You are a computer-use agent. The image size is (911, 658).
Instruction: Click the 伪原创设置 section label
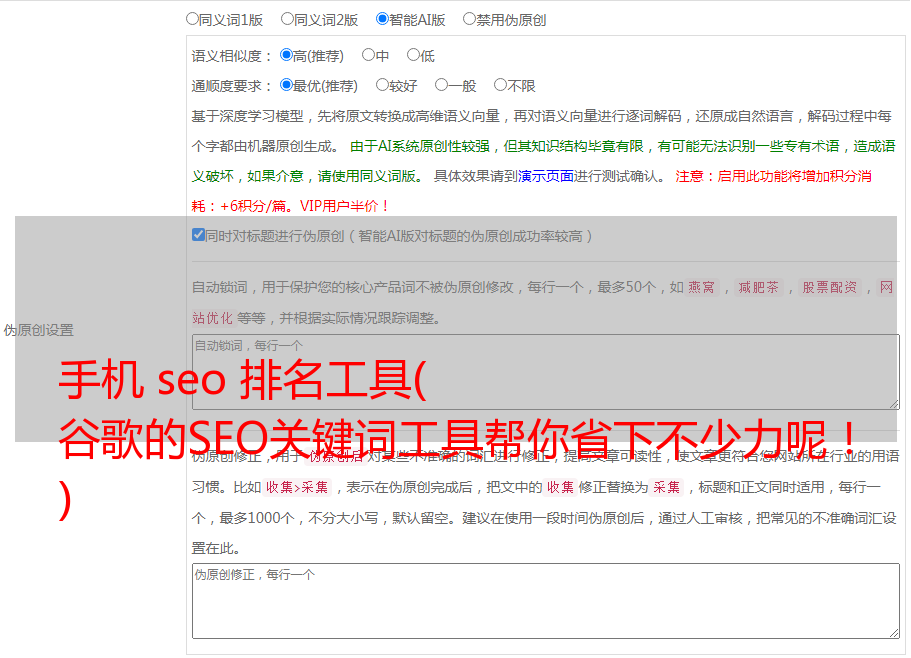[x=39, y=330]
